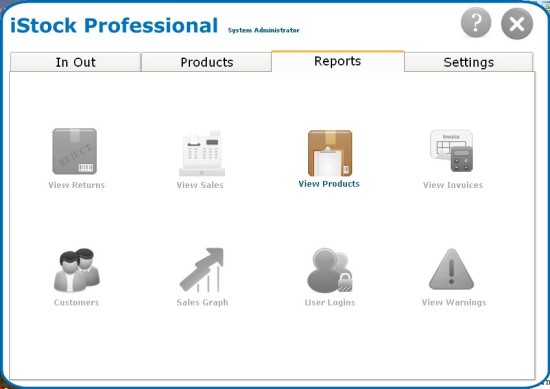Click the View Invoices text label
550x389 pixels.
[x=453, y=185]
